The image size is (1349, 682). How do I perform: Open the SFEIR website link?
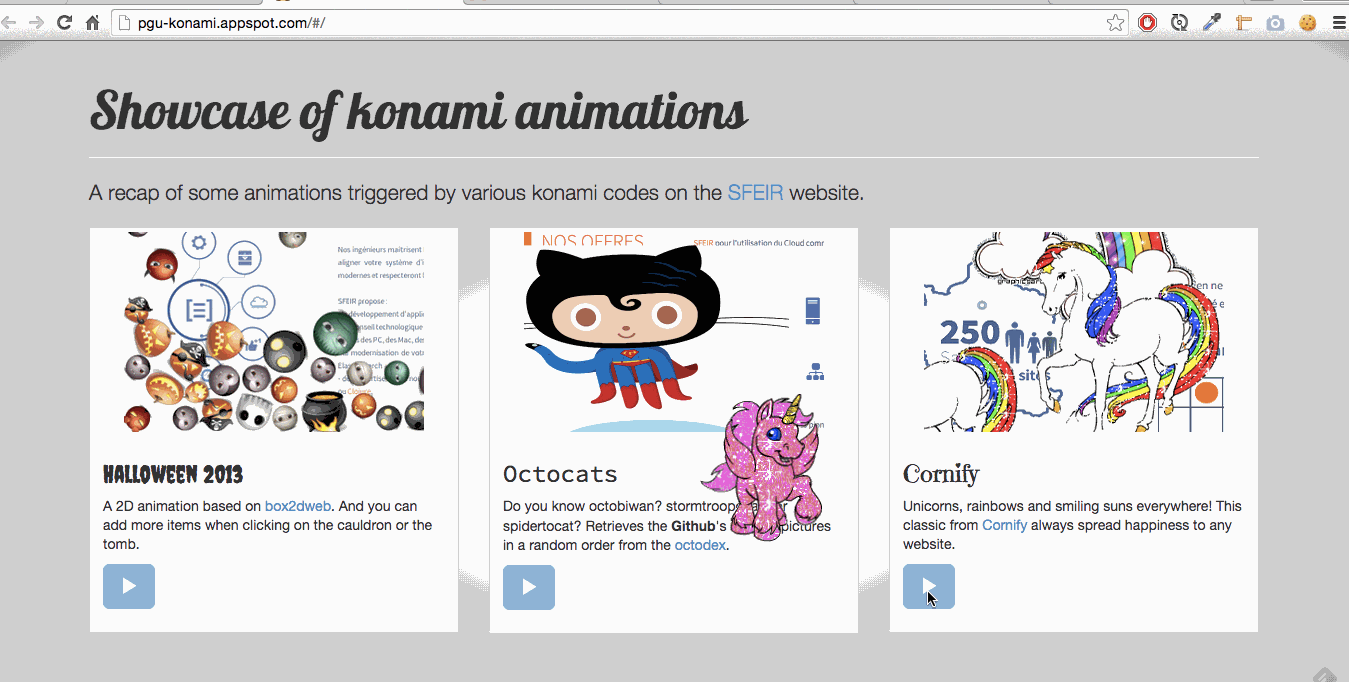[x=755, y=192]
